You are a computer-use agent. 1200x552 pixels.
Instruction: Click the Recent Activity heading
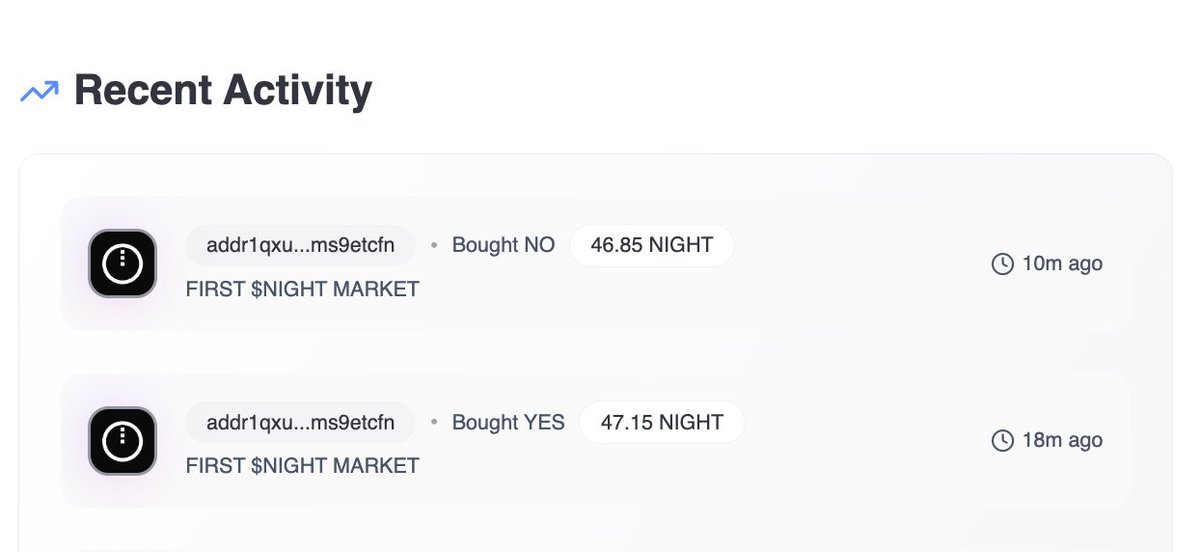click(x=222, y=90)
